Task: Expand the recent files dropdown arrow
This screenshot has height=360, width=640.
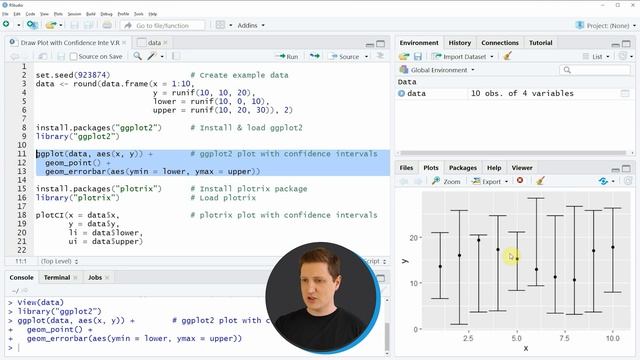Action: click(61, 25)
